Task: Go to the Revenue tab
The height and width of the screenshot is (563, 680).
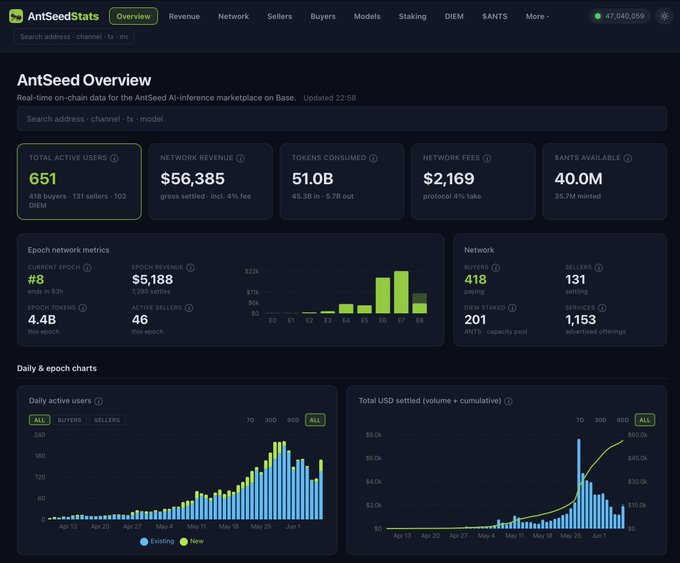Action: pos(184,16)
